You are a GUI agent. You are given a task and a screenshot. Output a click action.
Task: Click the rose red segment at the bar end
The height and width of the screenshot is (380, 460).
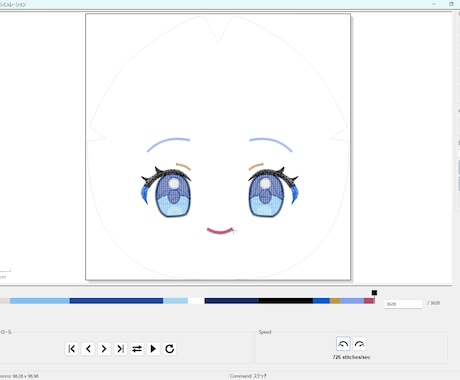coord(369,301)
